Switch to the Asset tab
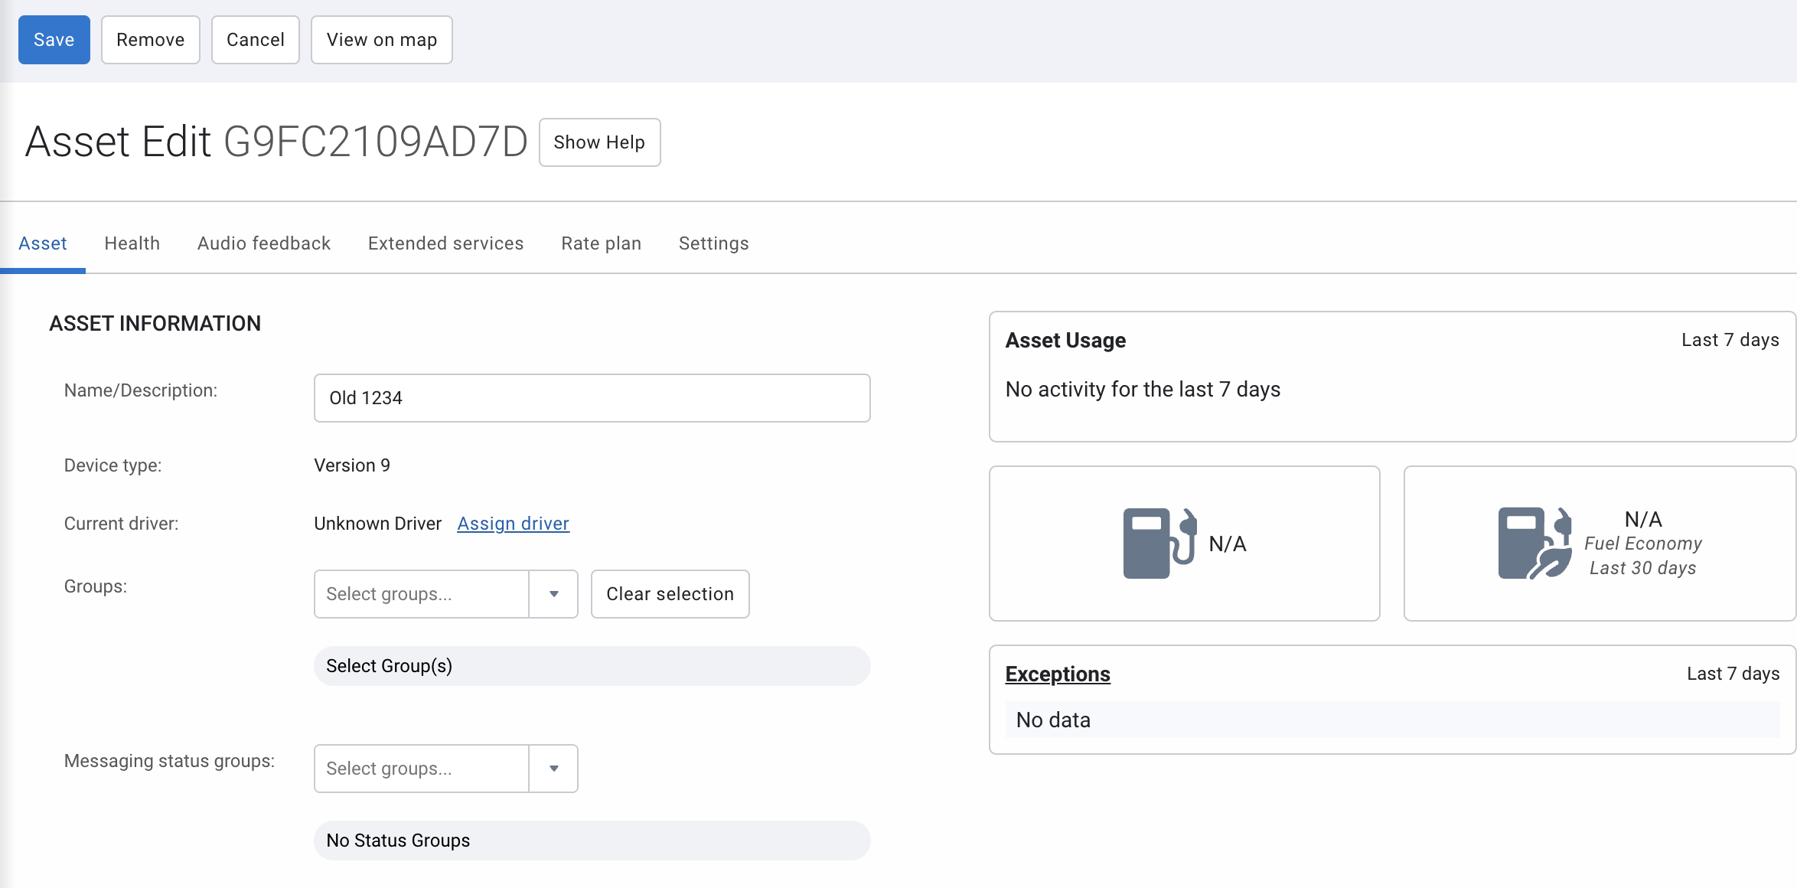 click(x=43, y=243)
